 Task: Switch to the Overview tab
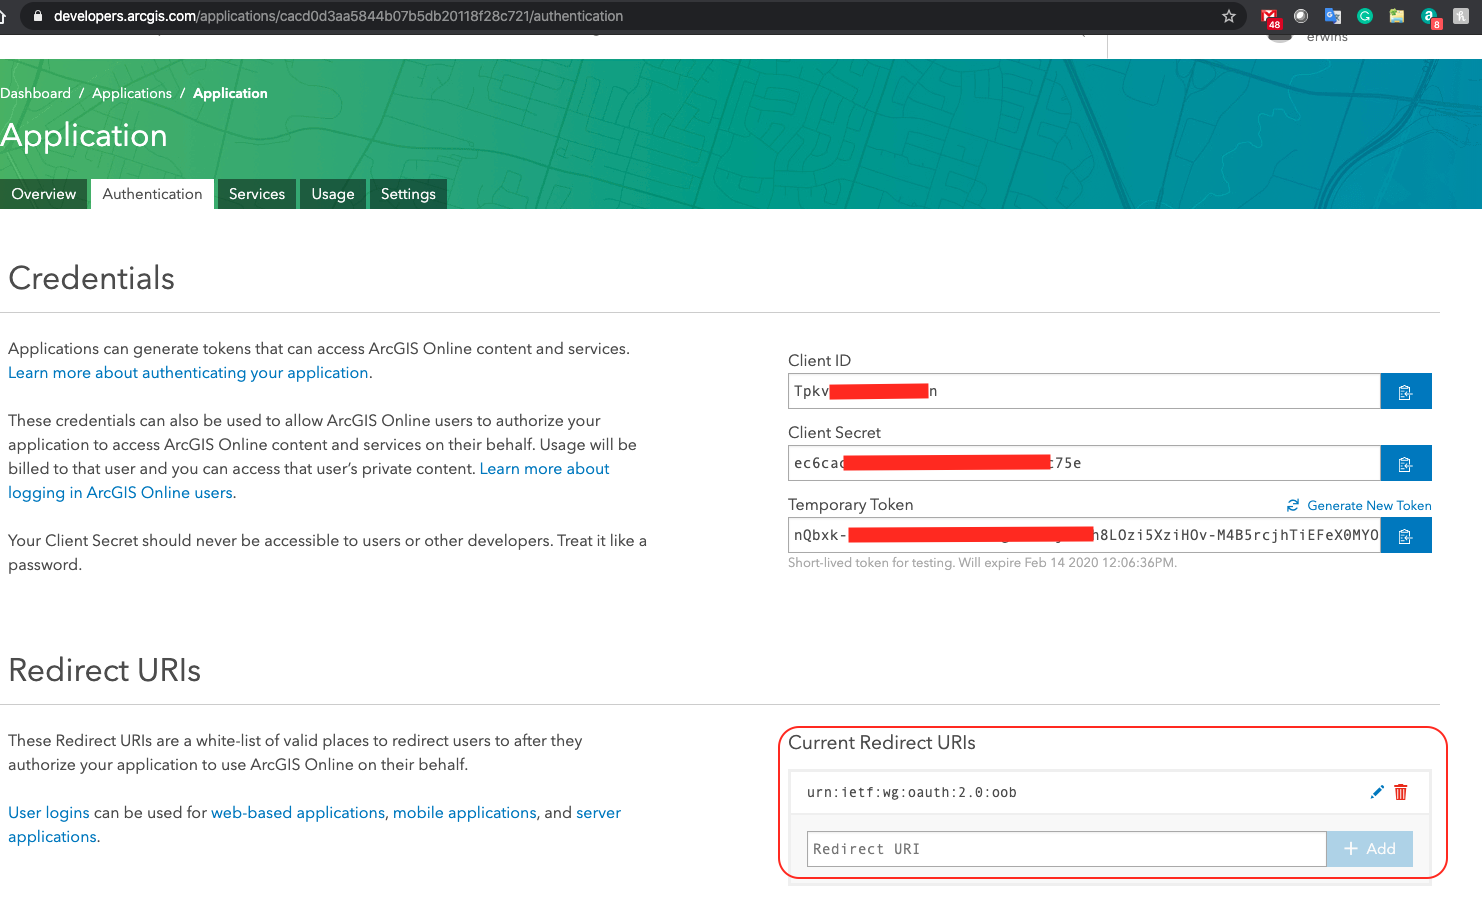[44, 194]
